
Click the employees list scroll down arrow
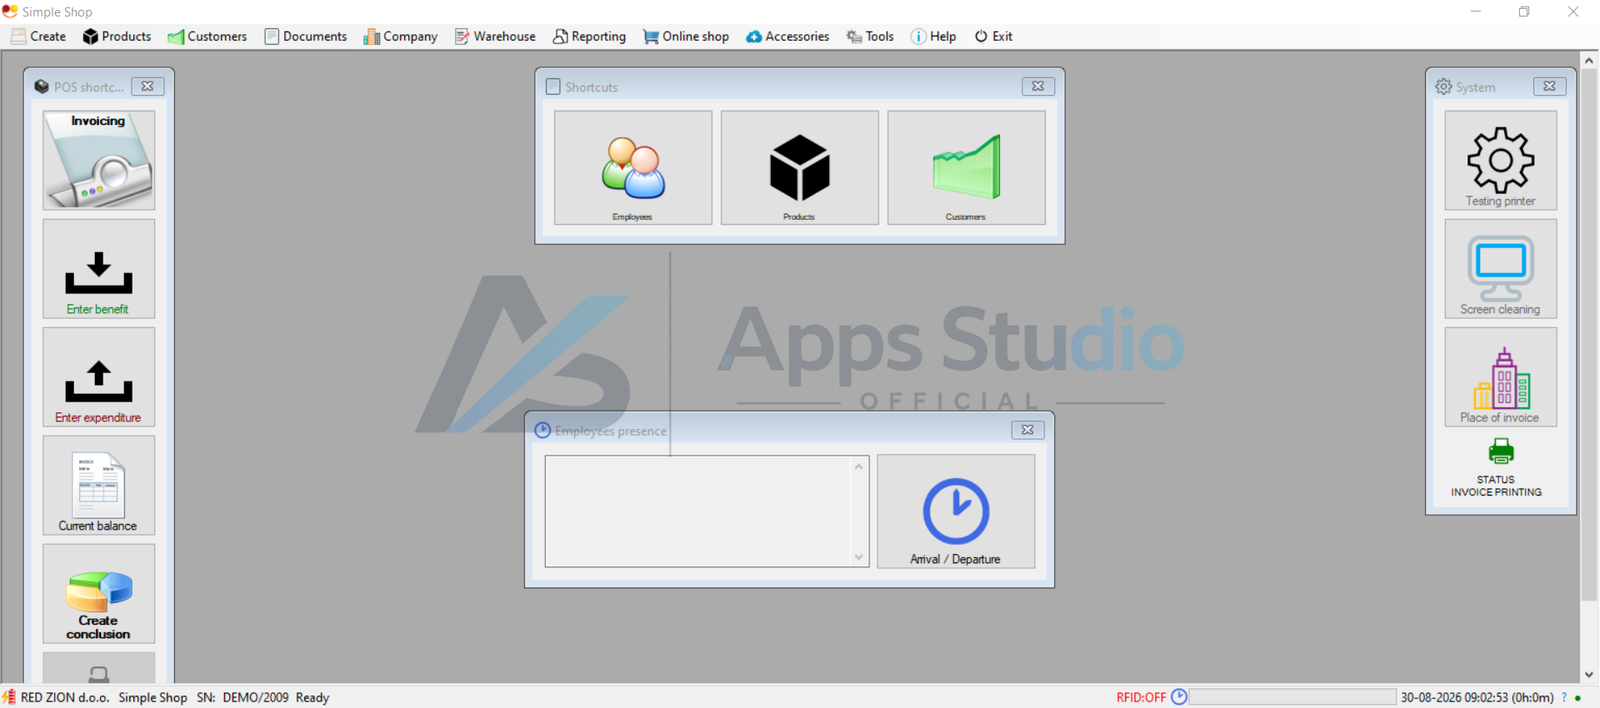[x=859, y=557]
